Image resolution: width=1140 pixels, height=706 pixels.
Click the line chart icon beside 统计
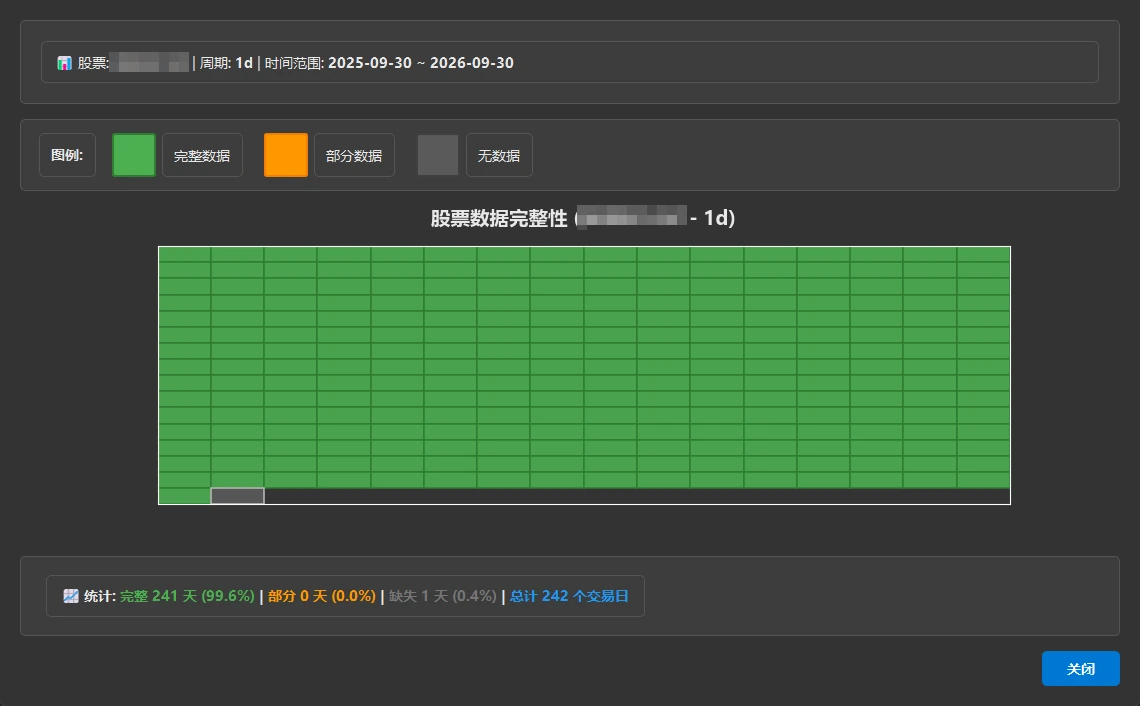71,596
